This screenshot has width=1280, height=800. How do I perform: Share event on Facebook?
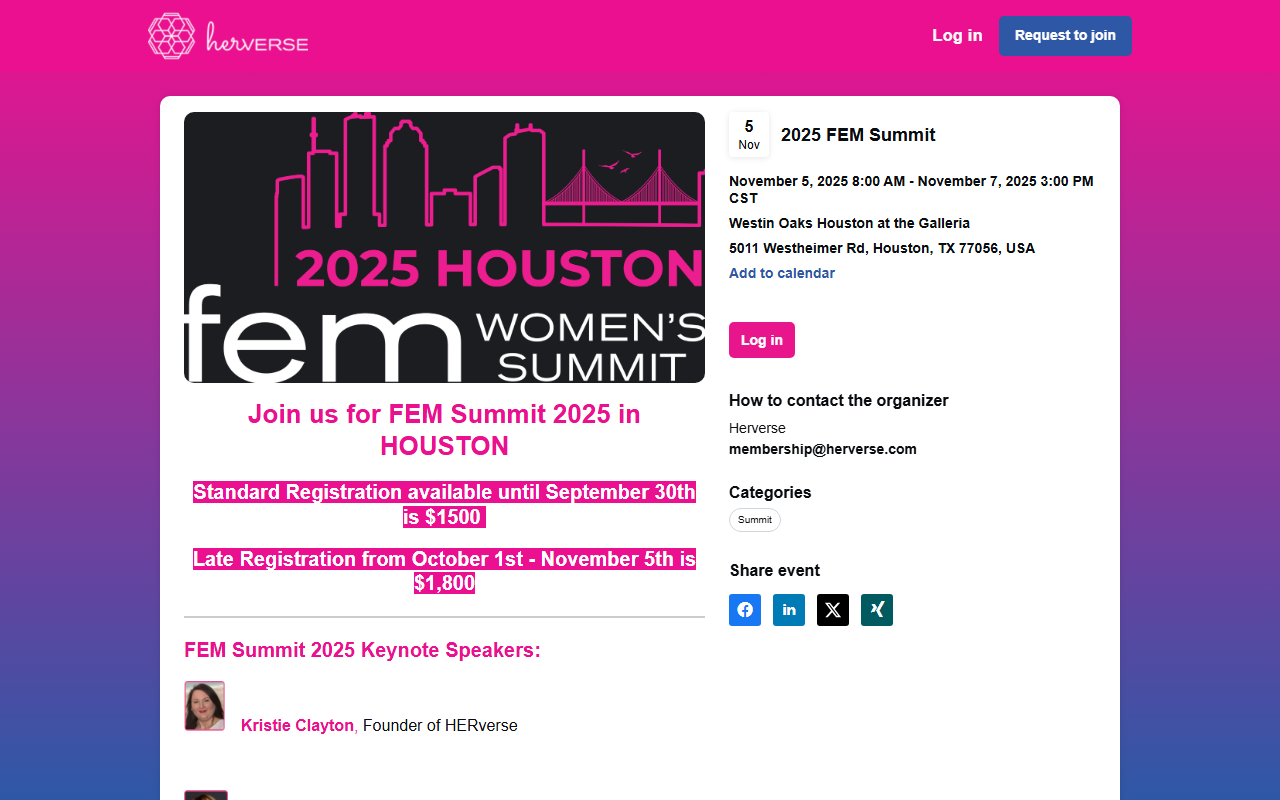click(x=745, y=610)
